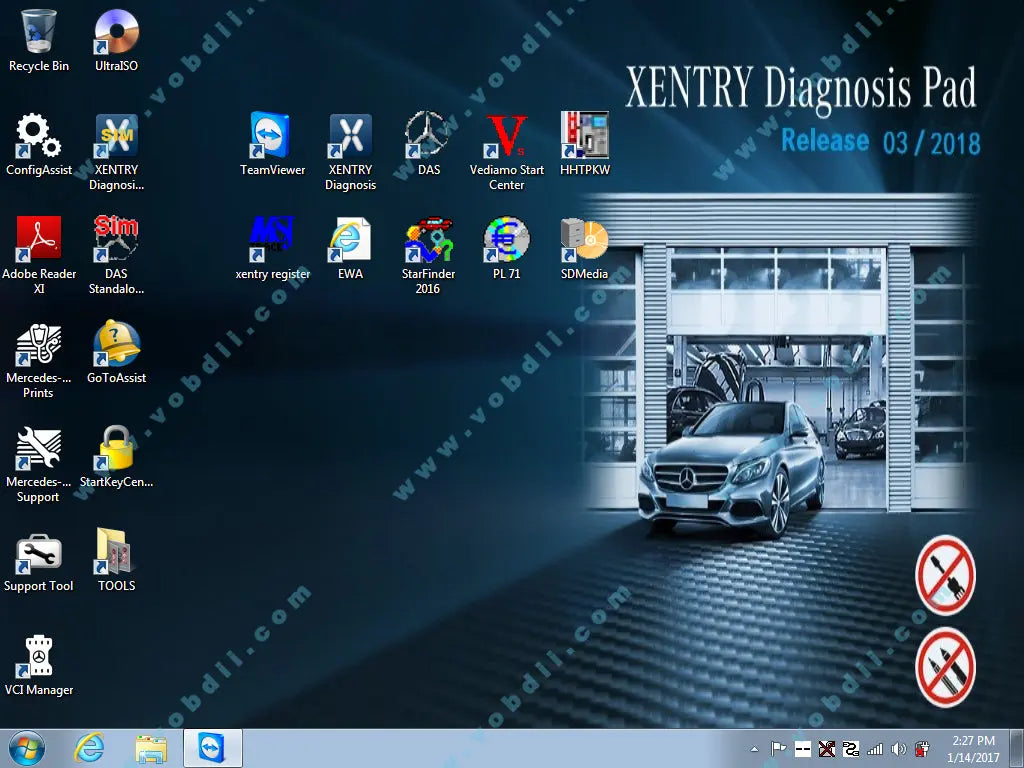This screenshot has width=1024, height=768.
Task: Open the PL 71 price list icon
Action: pos(506,241)
